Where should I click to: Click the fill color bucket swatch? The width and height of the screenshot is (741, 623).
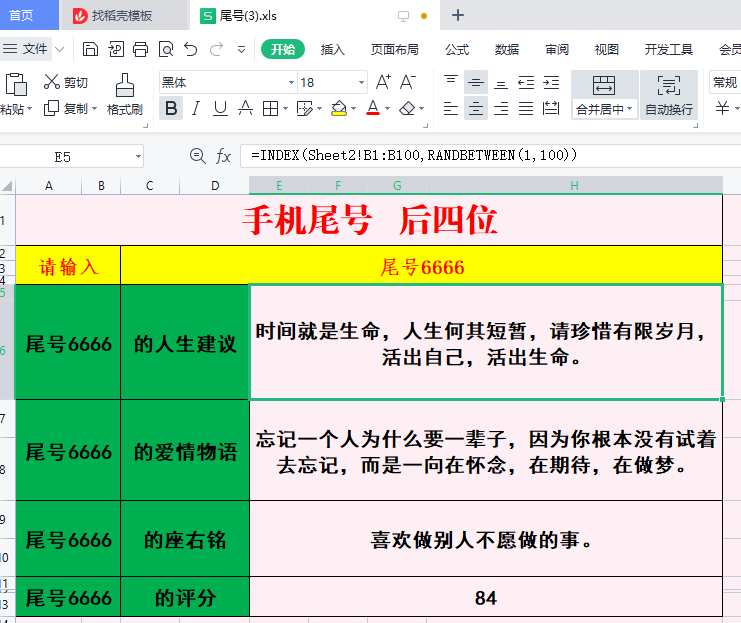pyautogui.click(x=338, y=108)
